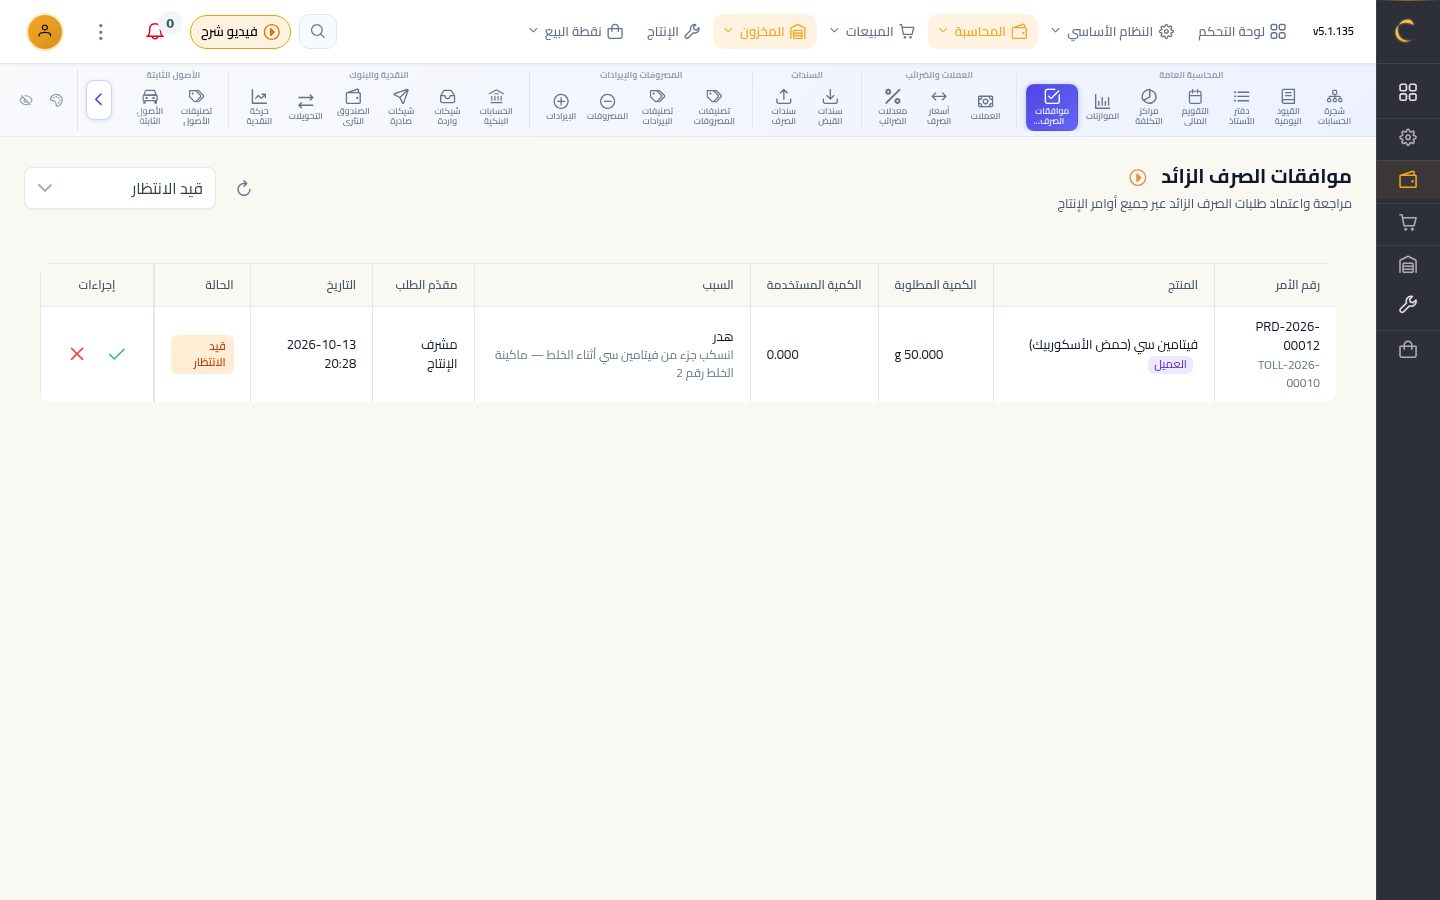Collapse ribbon with chevron arrow button
The image size is (1440, 900).
click(99, 100)
